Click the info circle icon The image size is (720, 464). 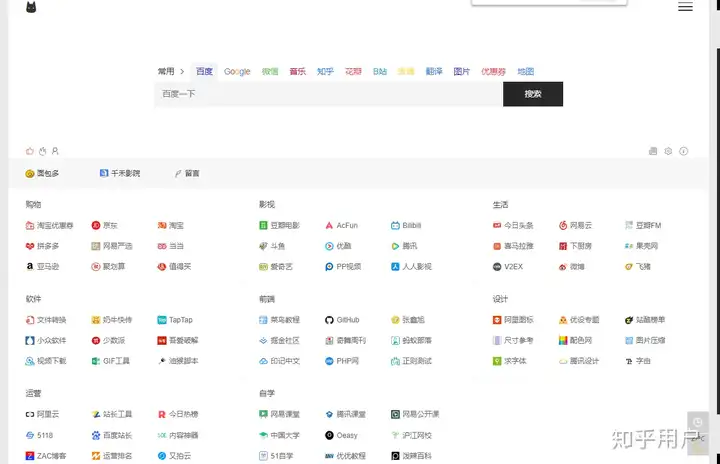pos(684,151)
